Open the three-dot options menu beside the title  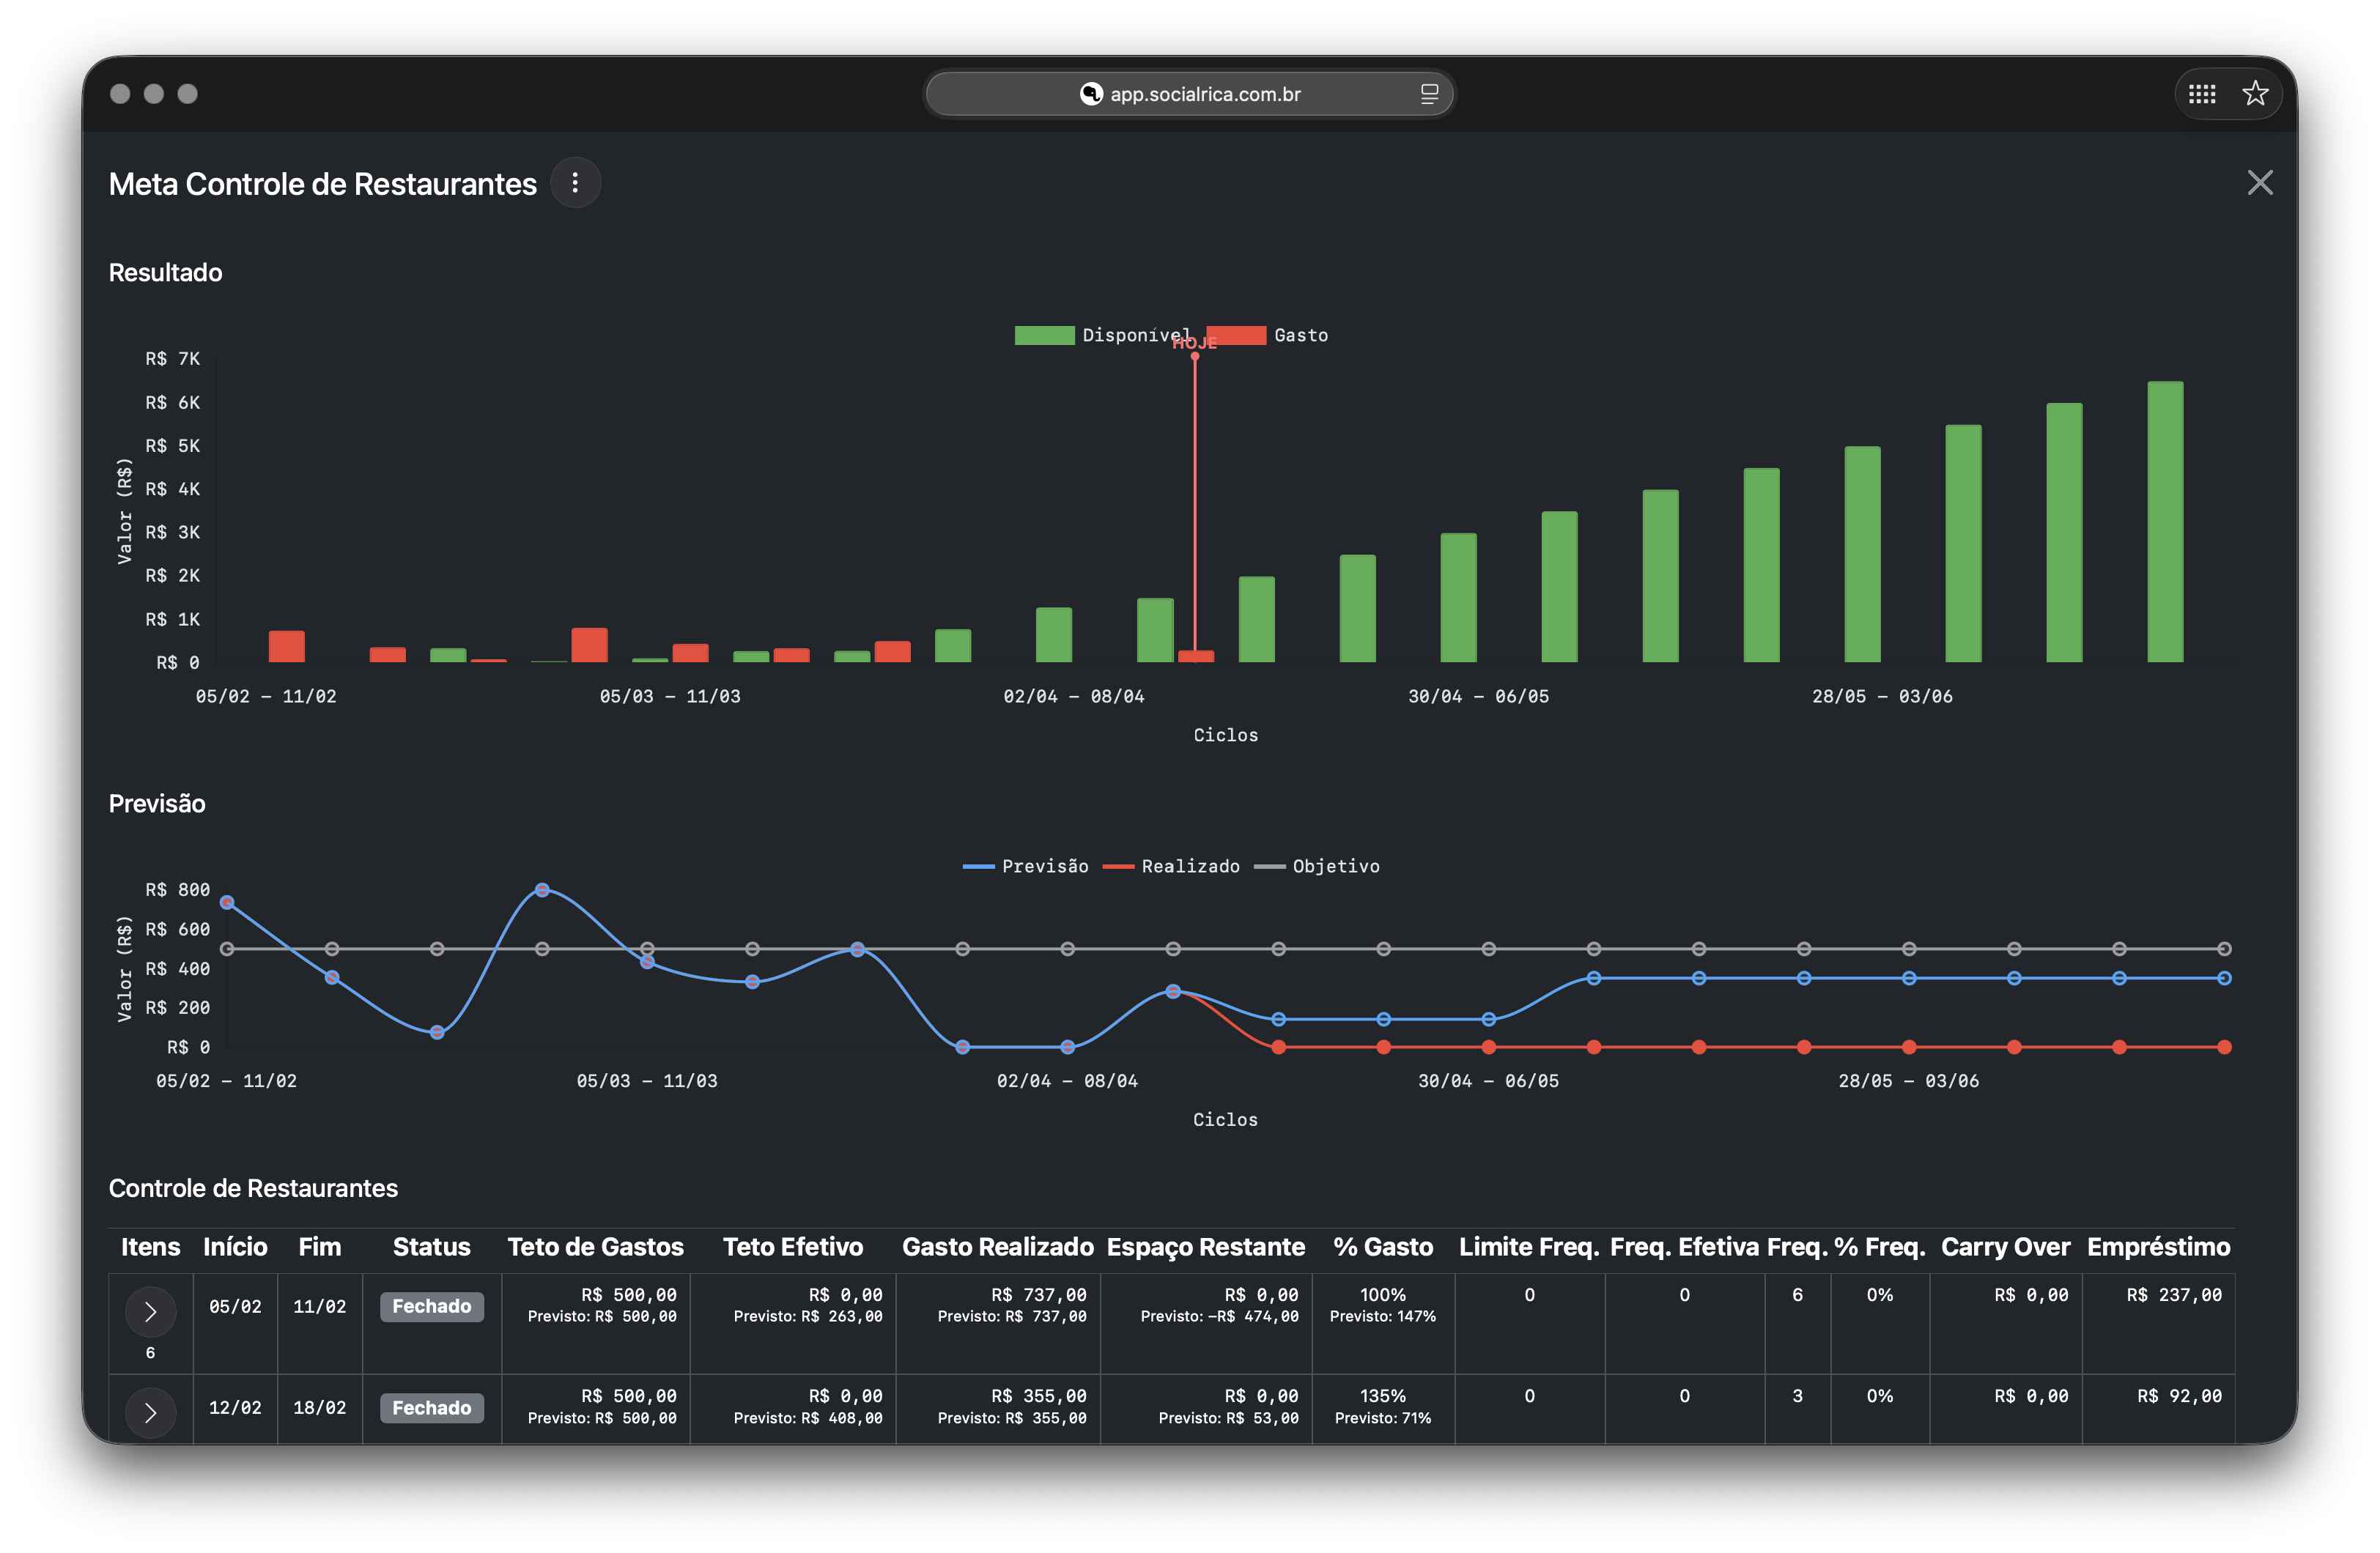576,183
